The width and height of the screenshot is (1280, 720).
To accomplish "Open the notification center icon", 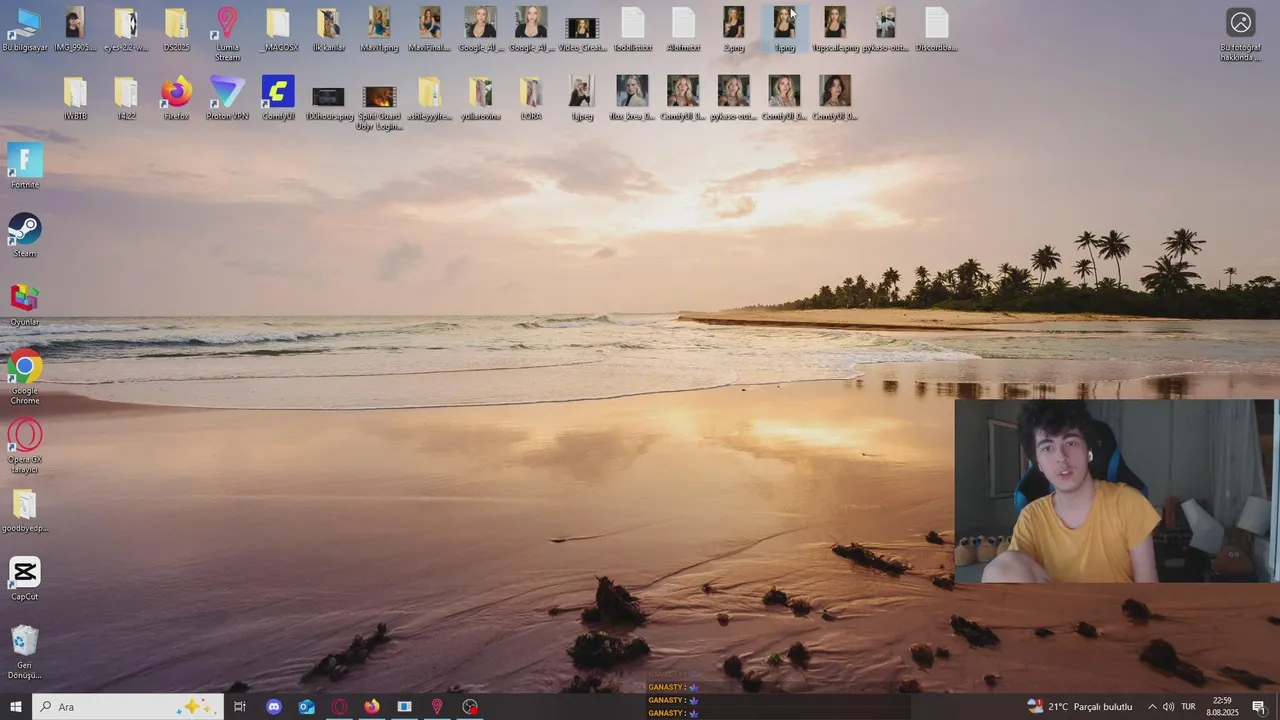I will click(x=1259, y=707).
